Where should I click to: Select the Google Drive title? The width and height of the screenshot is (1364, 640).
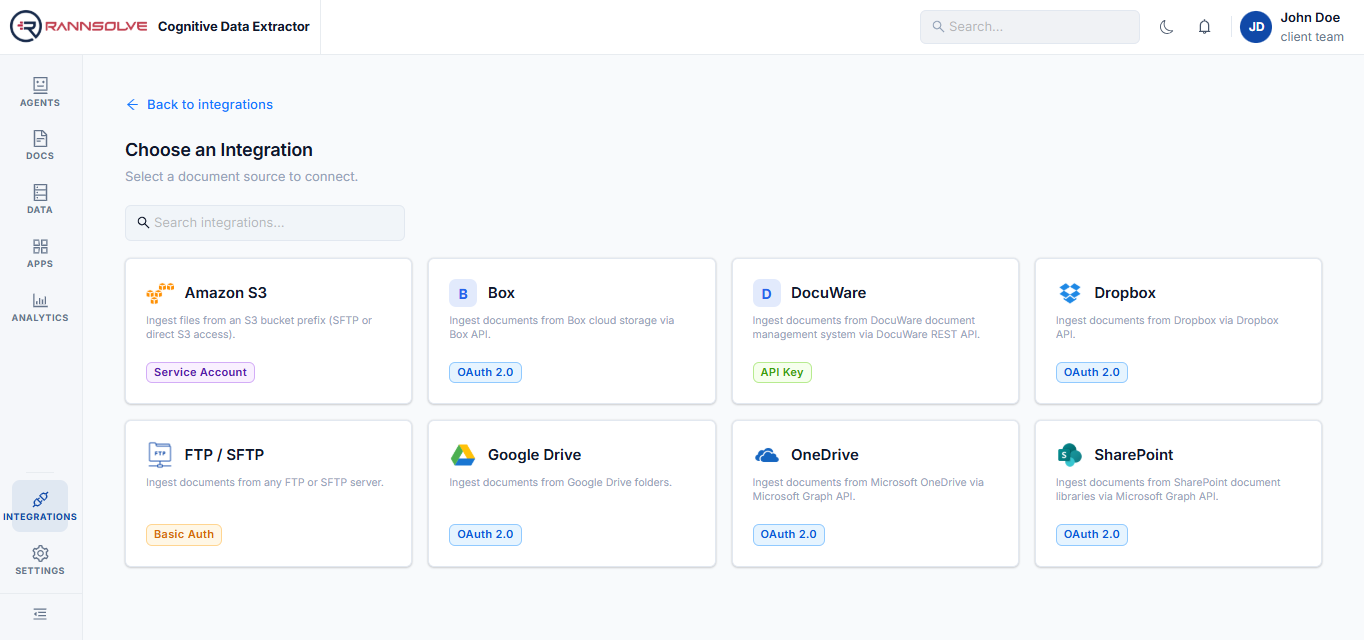[x=535, y=455]
